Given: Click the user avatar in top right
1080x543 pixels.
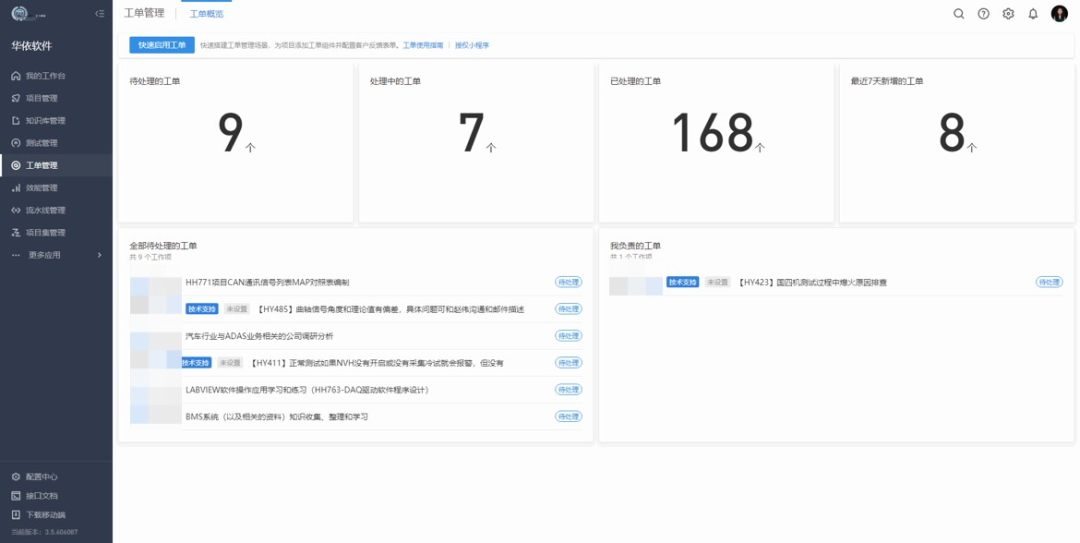Looking at the screenshot, I should coord(1059,14).
